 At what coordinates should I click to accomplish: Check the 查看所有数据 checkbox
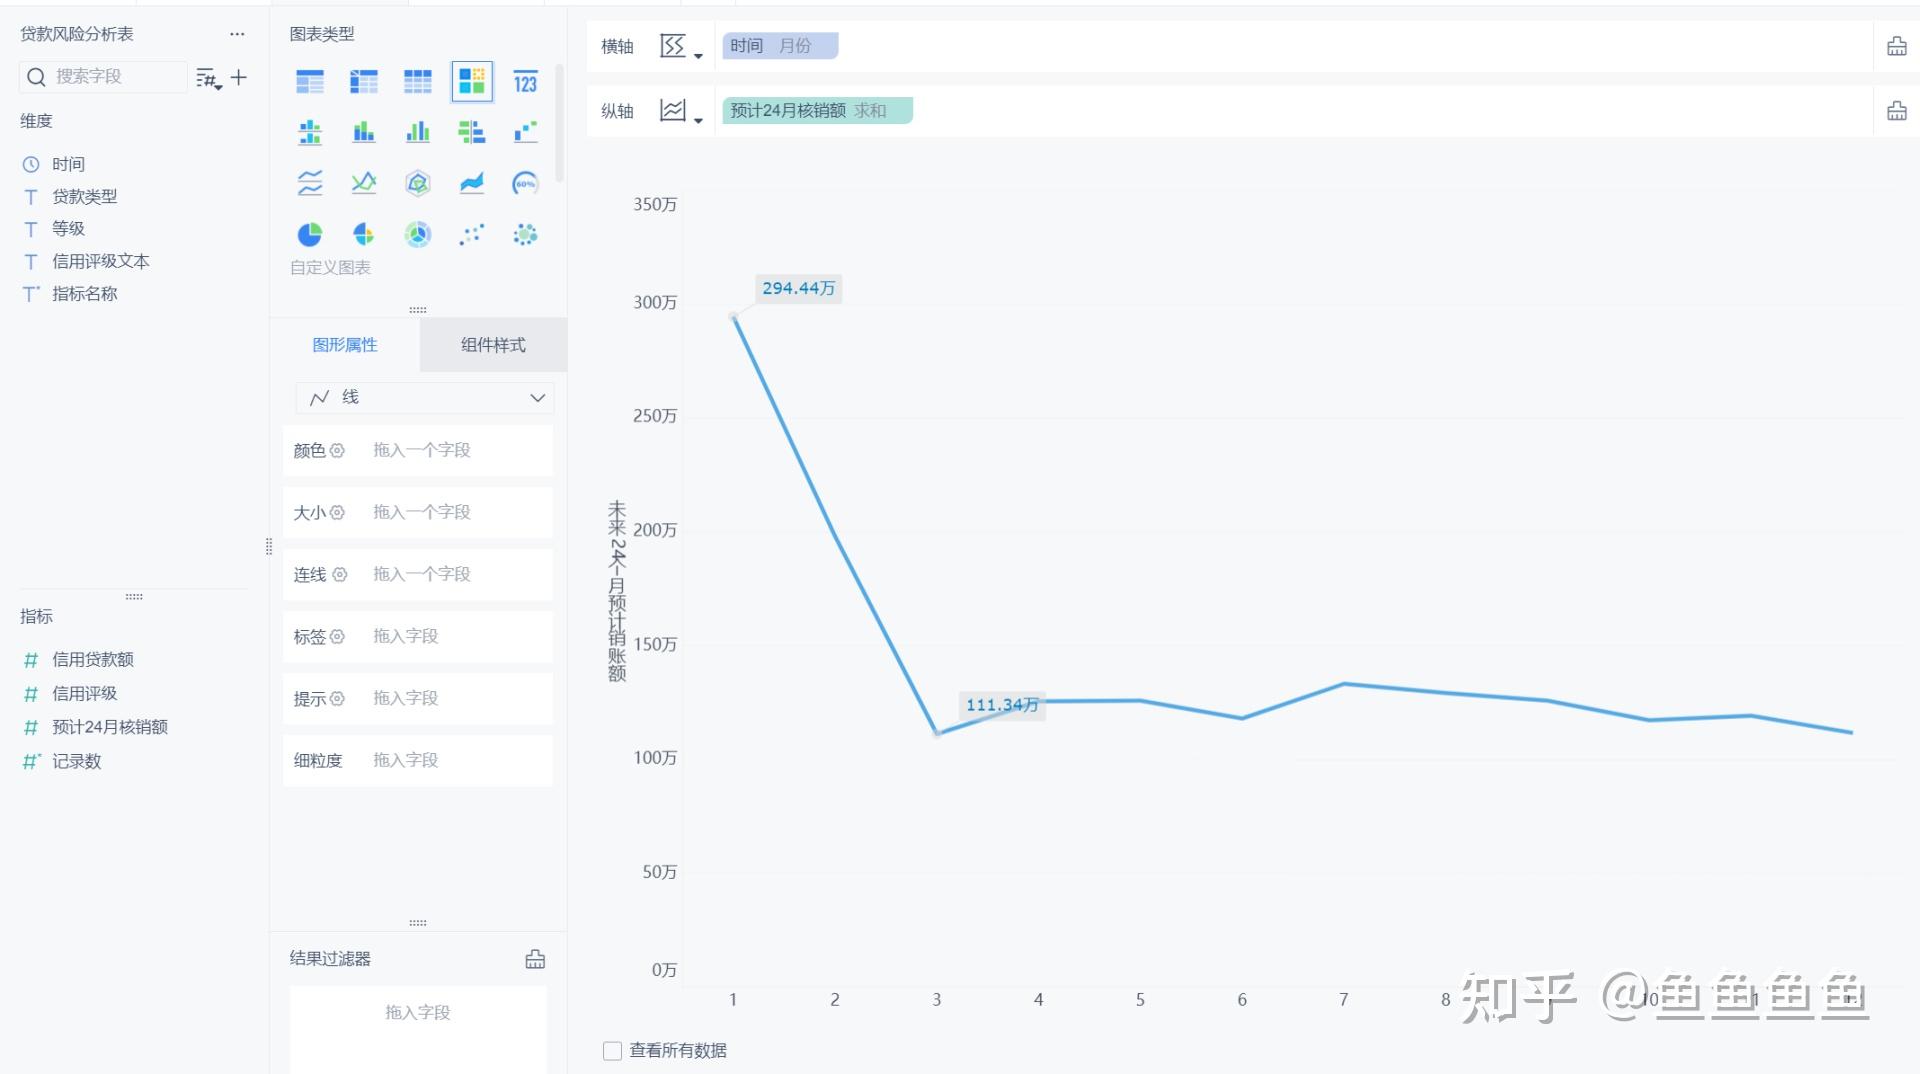click(x=612, y=1051)
